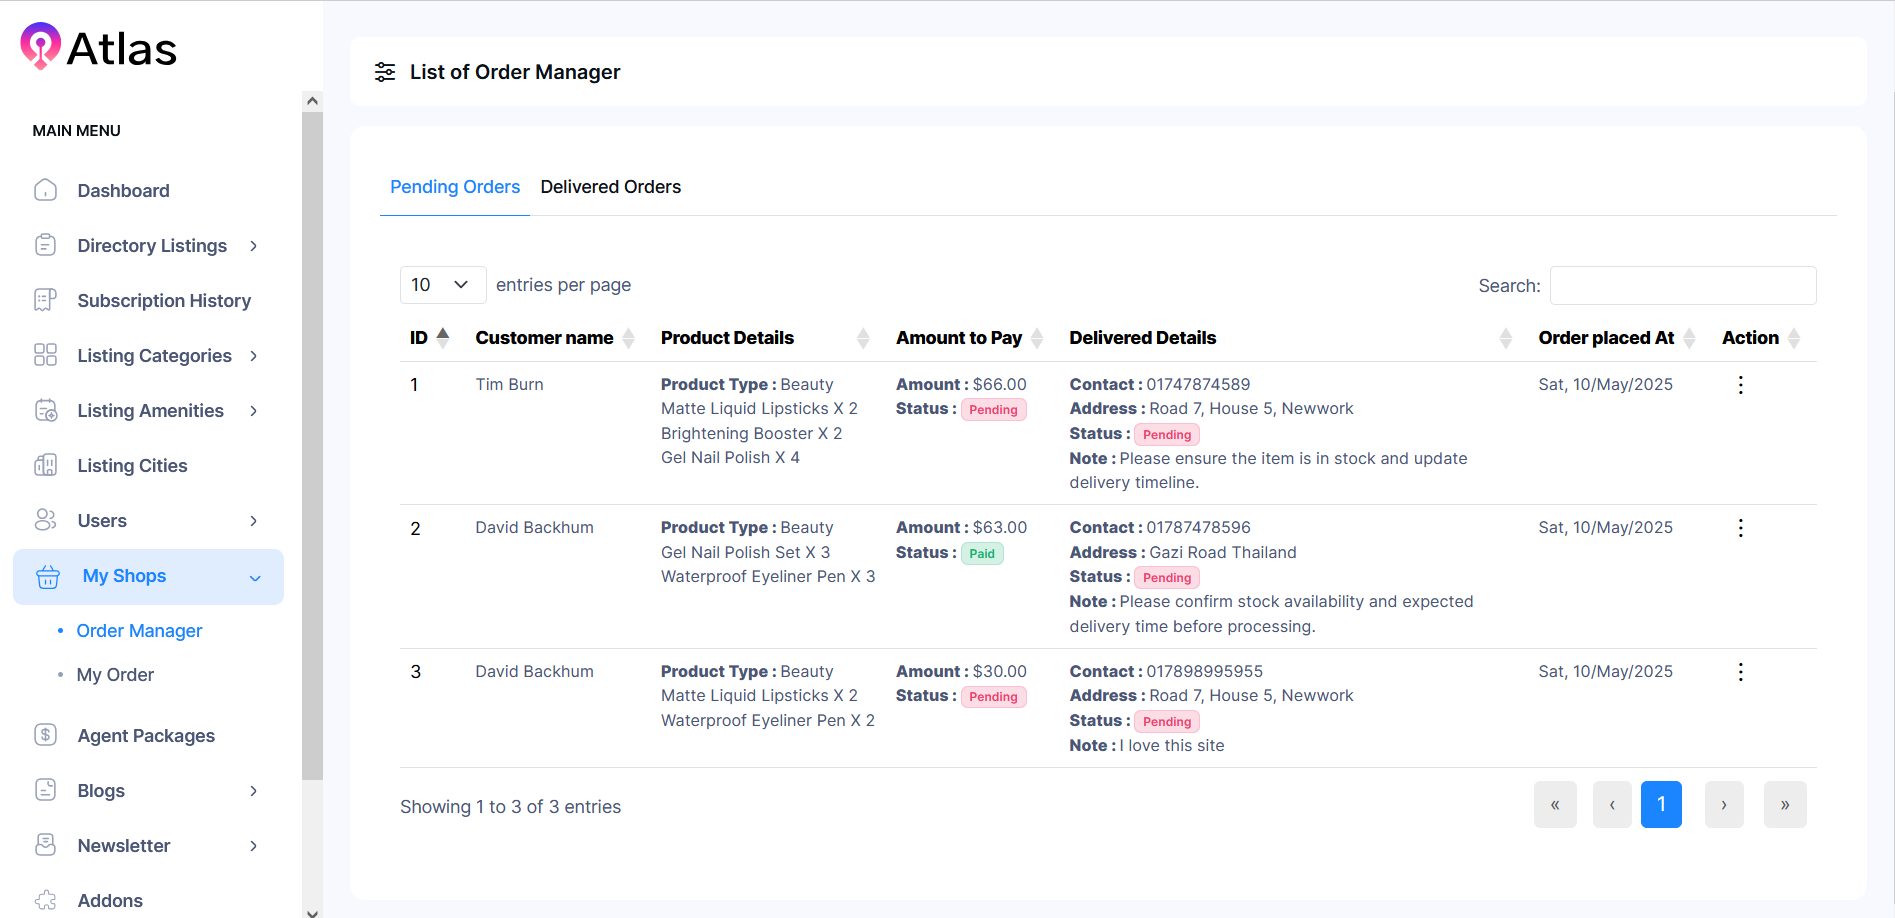Click the Search input field
This screenshot has height=918, width=1895.
click(1682, 286)
